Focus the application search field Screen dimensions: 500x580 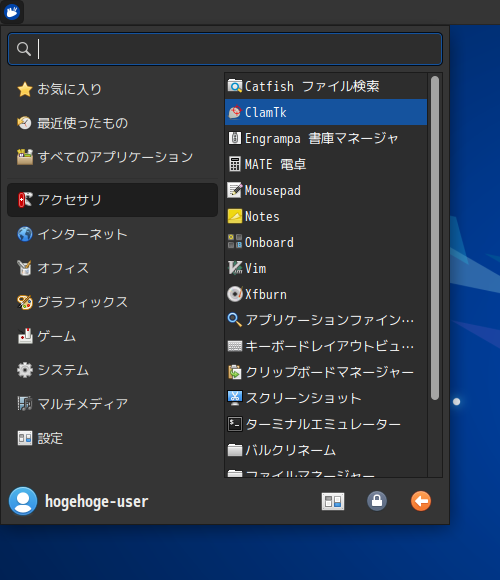point(225,49)
